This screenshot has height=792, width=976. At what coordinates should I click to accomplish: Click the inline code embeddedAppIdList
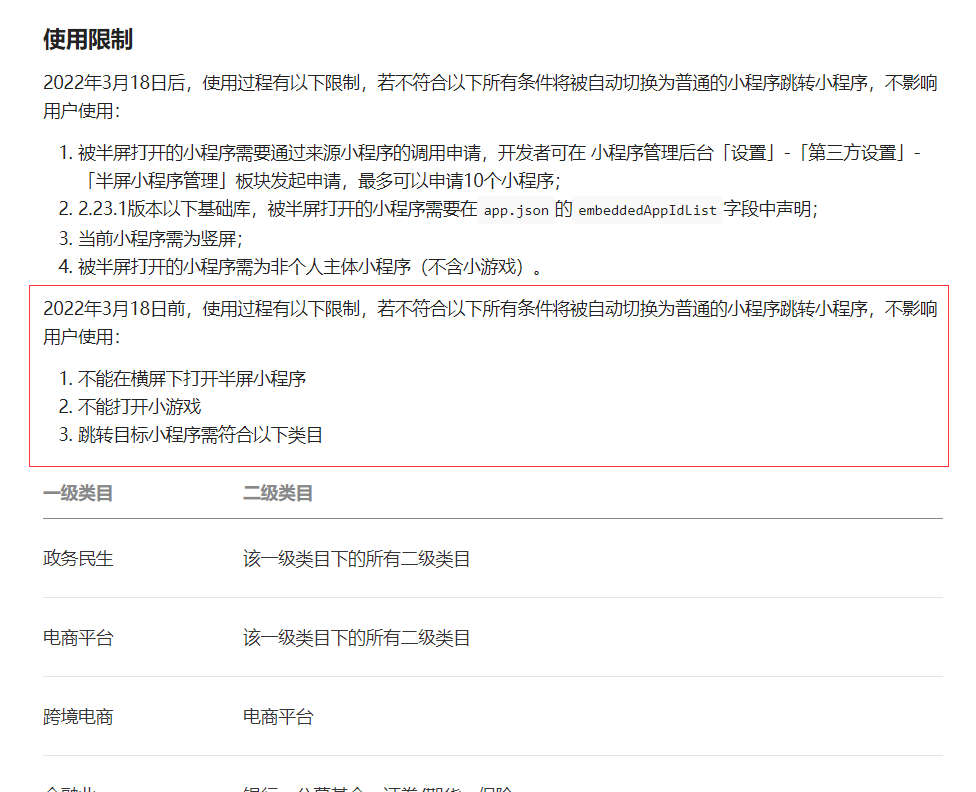point(647,210)
